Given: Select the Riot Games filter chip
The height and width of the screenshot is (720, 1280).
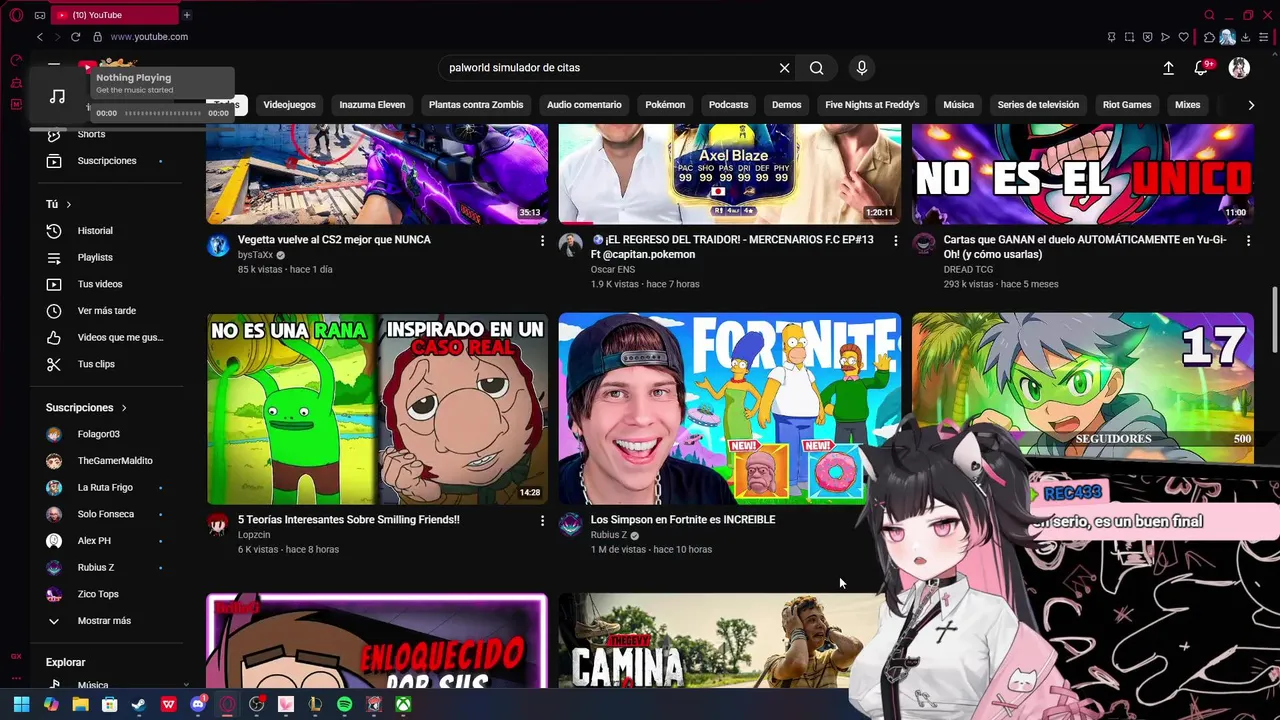Looking at the screenshot, I should pos(1127,105).
